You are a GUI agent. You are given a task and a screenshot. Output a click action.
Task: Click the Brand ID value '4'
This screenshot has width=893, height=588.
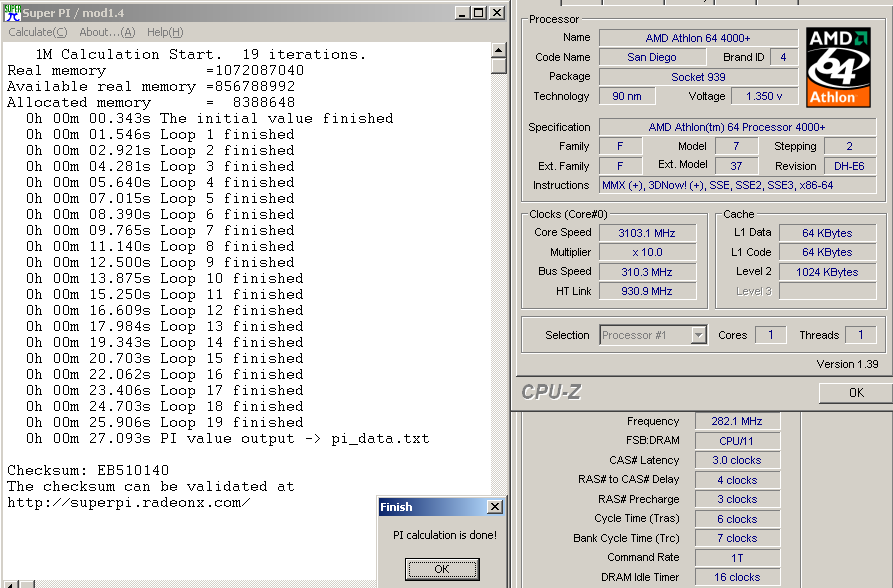coord(784,57)
